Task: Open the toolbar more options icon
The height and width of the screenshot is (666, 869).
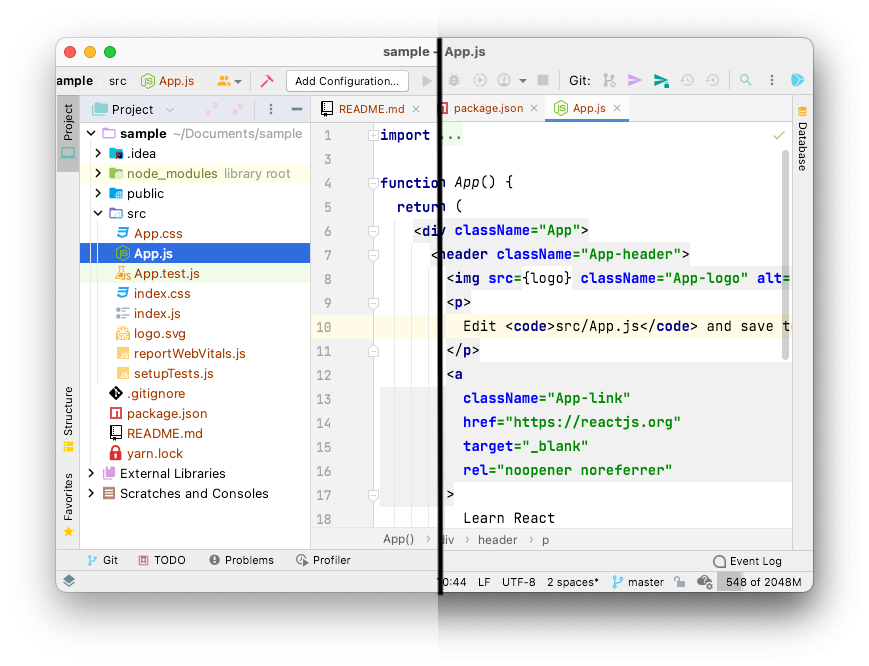Action: point(771,80)
